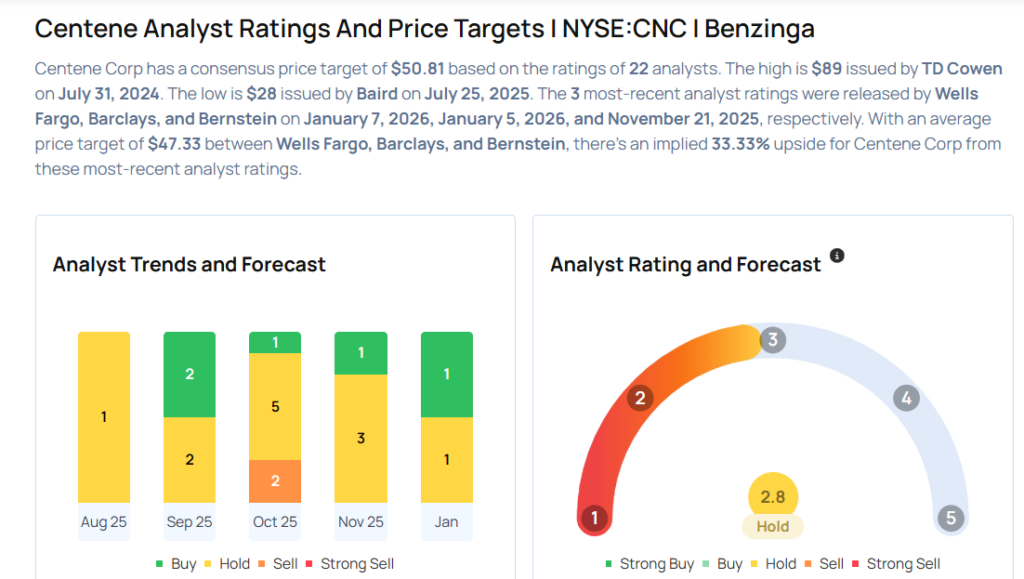Click gauge marker number 2
1024x579 pixels.
(639, 399)
